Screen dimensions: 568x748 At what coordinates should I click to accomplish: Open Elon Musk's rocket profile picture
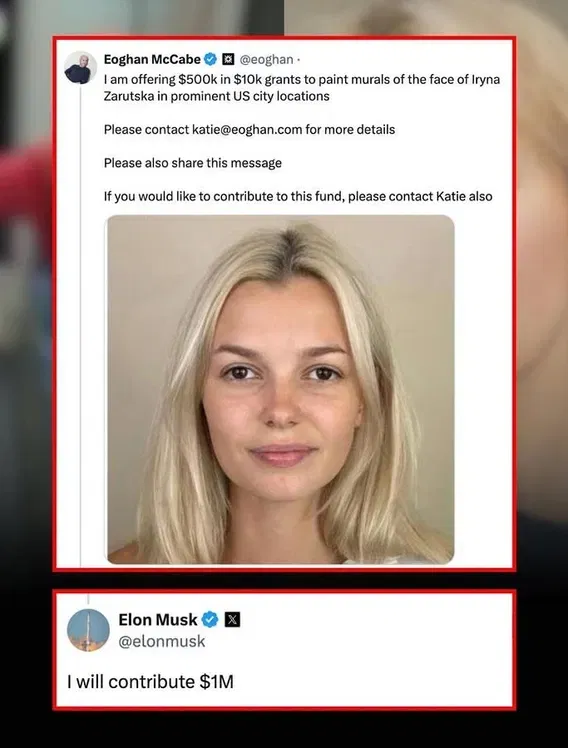(88, 630)
